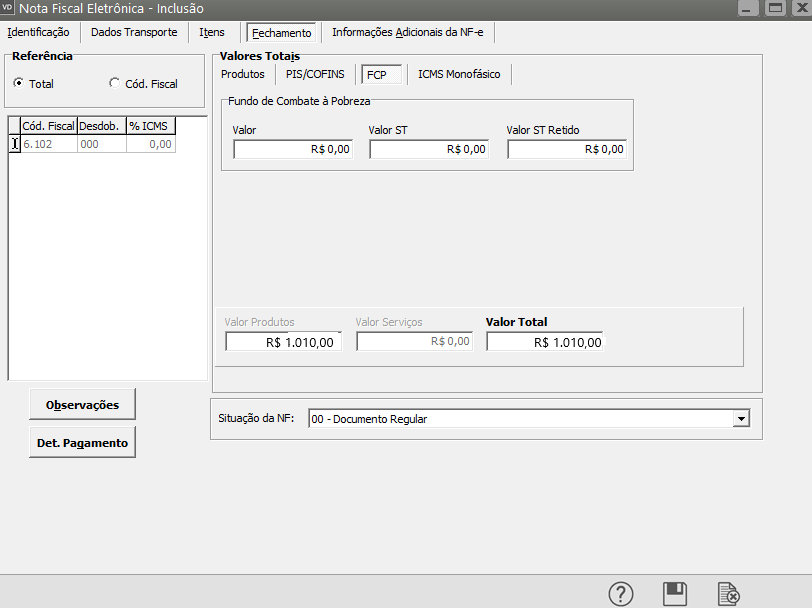Click the FCP Valor ST input field
Viewport: 812px width, 608px height.
pos(429,149)
